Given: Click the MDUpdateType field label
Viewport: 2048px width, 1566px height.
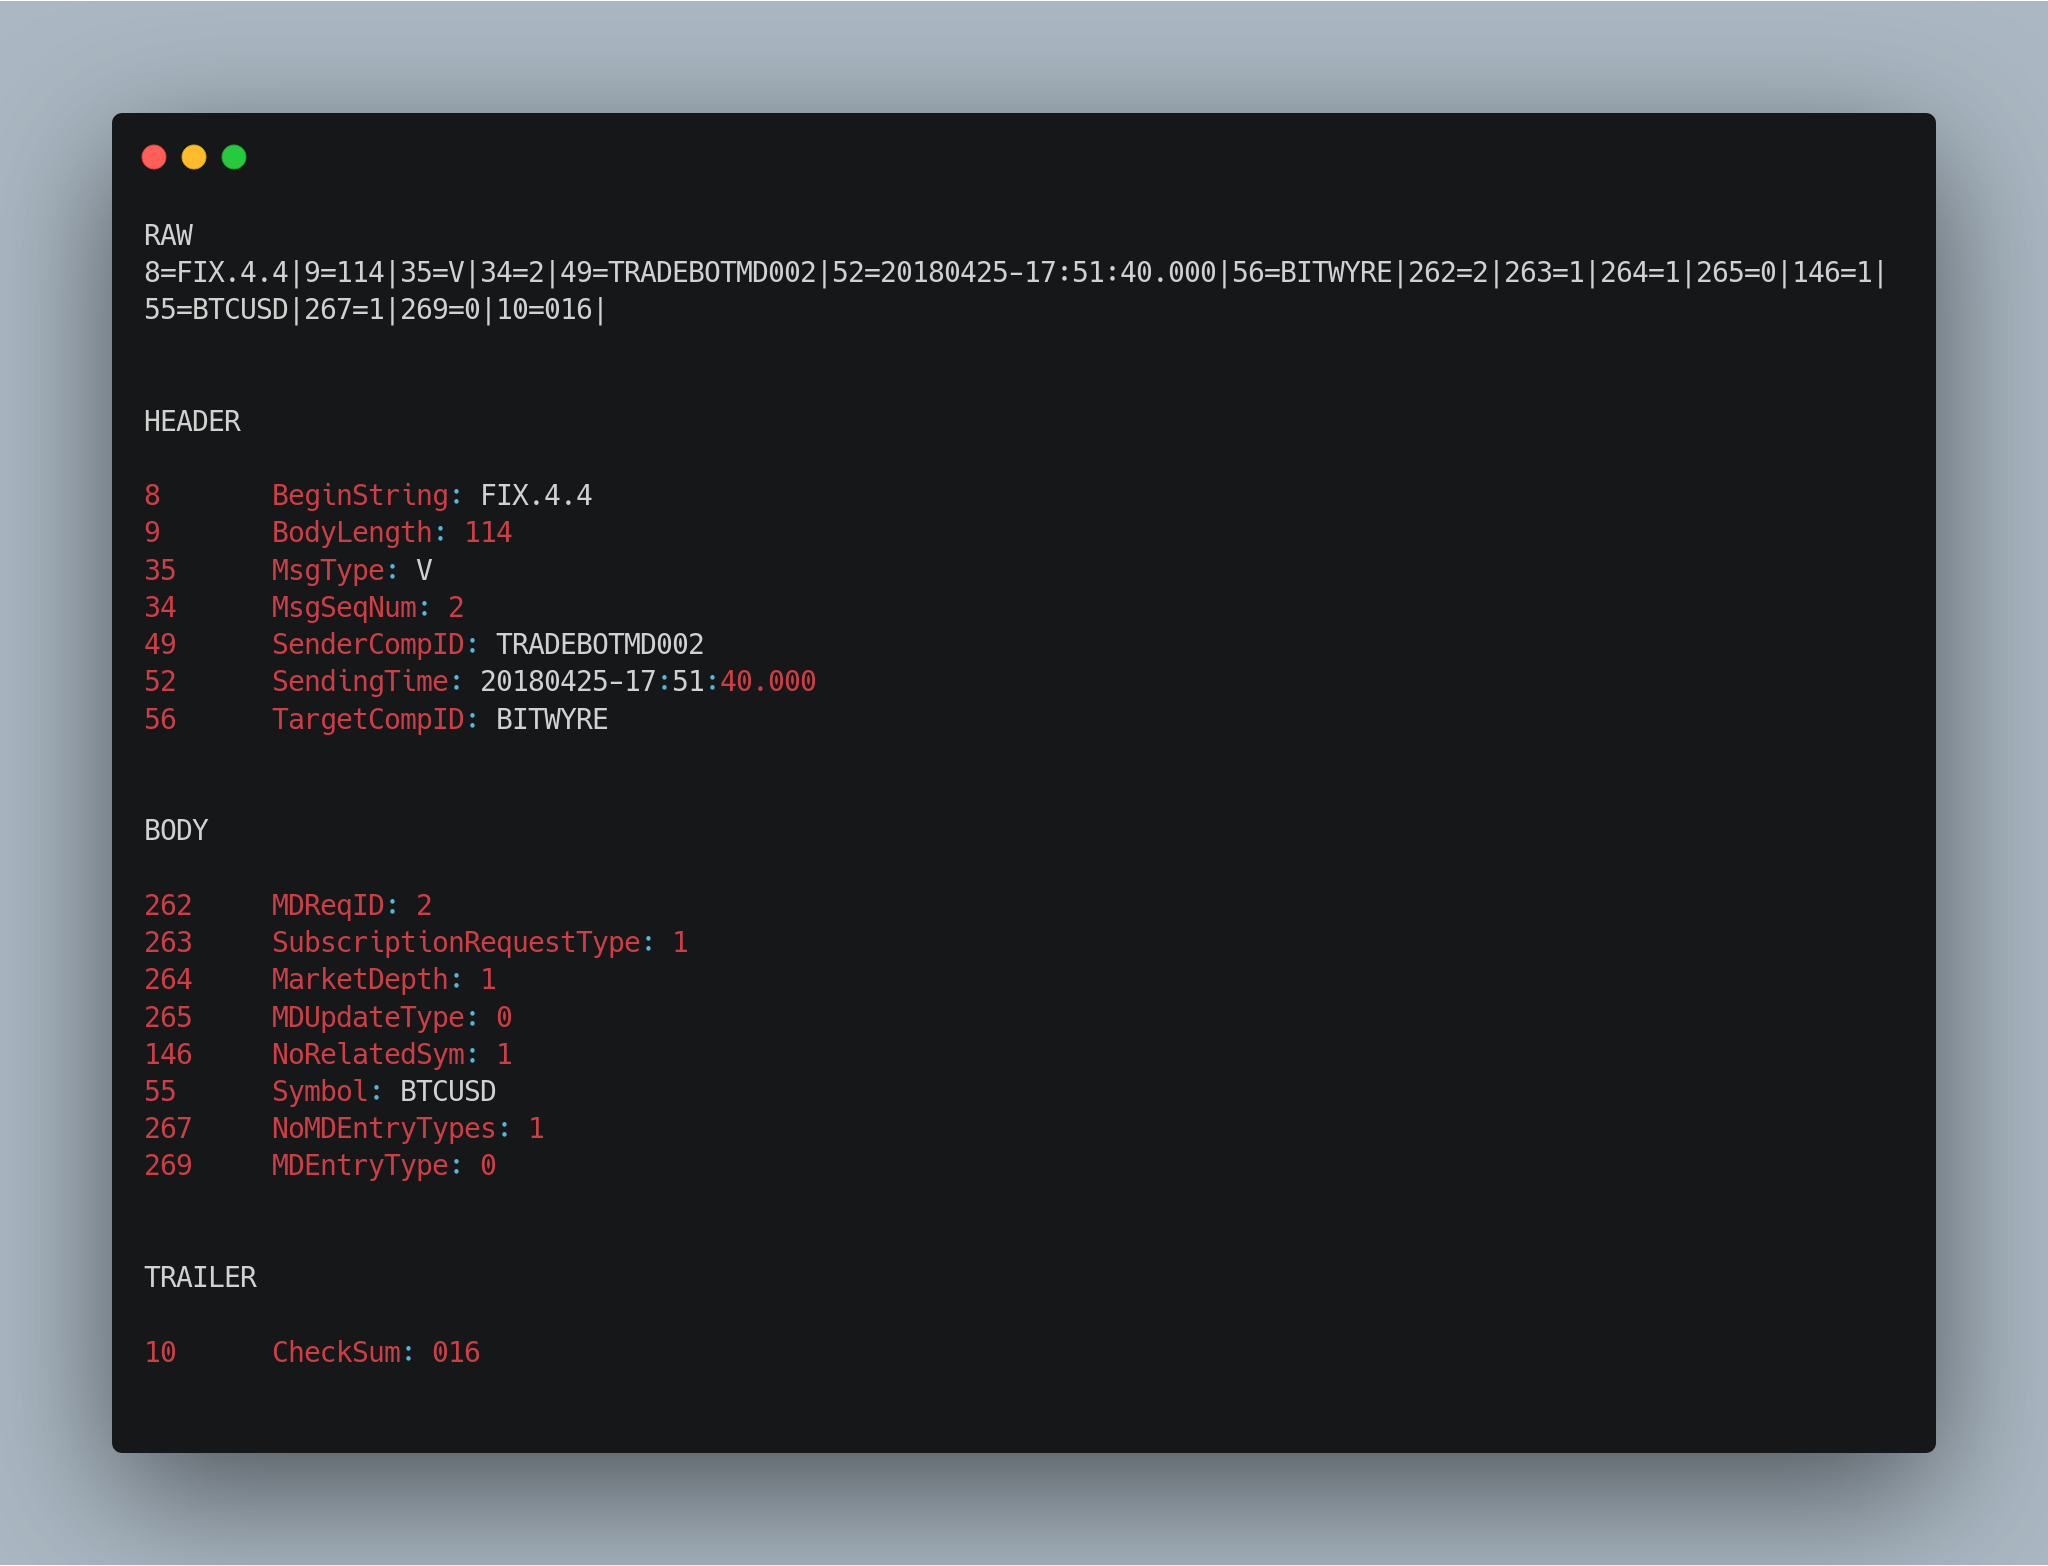Looking at the screenshot, I should [x=368, y=1017].
